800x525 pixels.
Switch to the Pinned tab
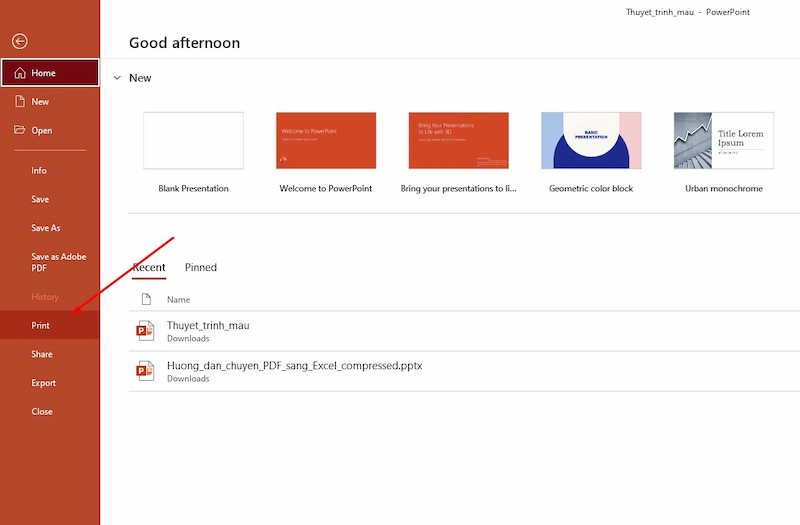(201, 267)
